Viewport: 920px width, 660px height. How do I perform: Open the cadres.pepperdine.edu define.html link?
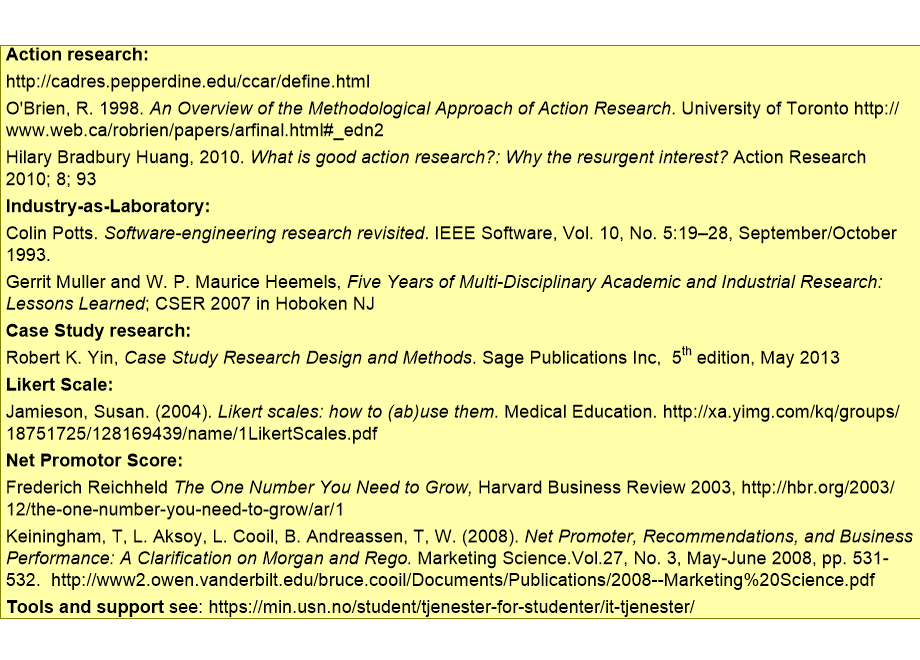click(x=188, y=82)
